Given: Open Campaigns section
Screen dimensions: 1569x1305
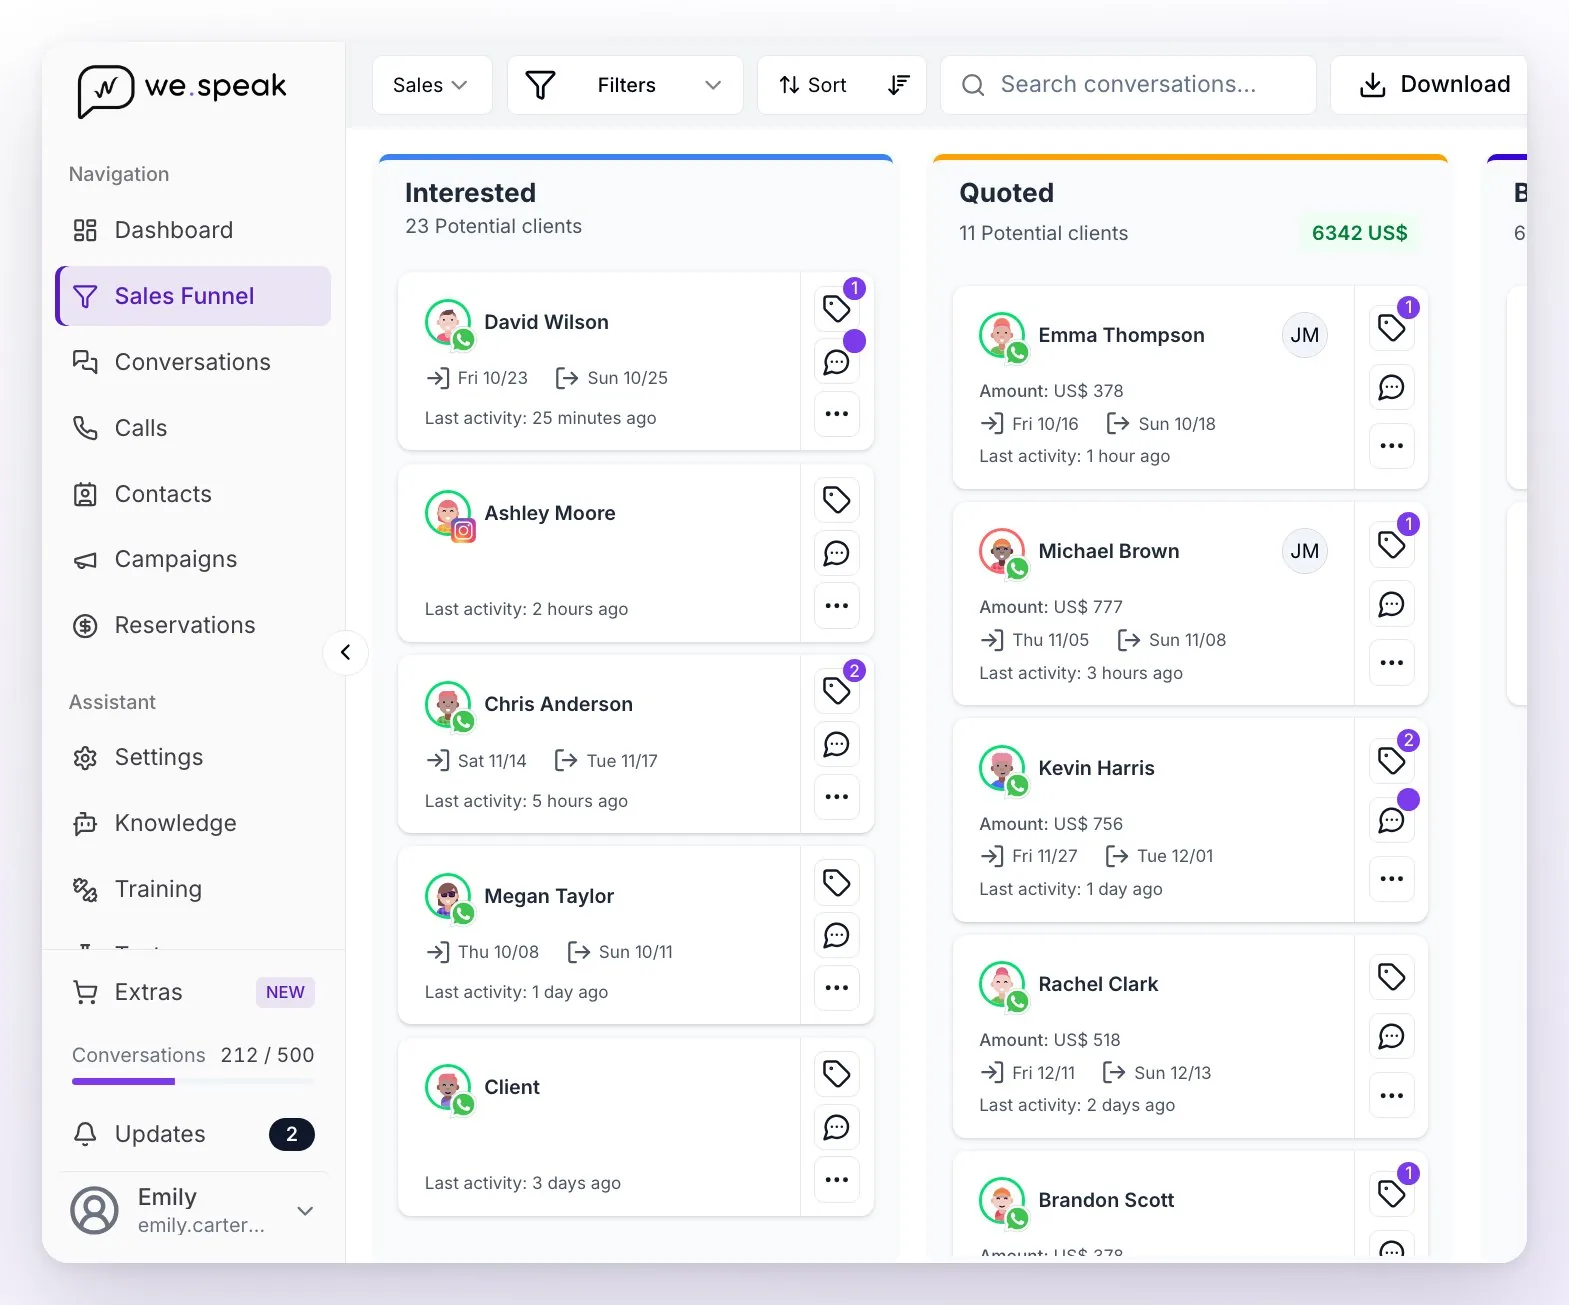Looking at the screenshot, I should pos(194,559).
